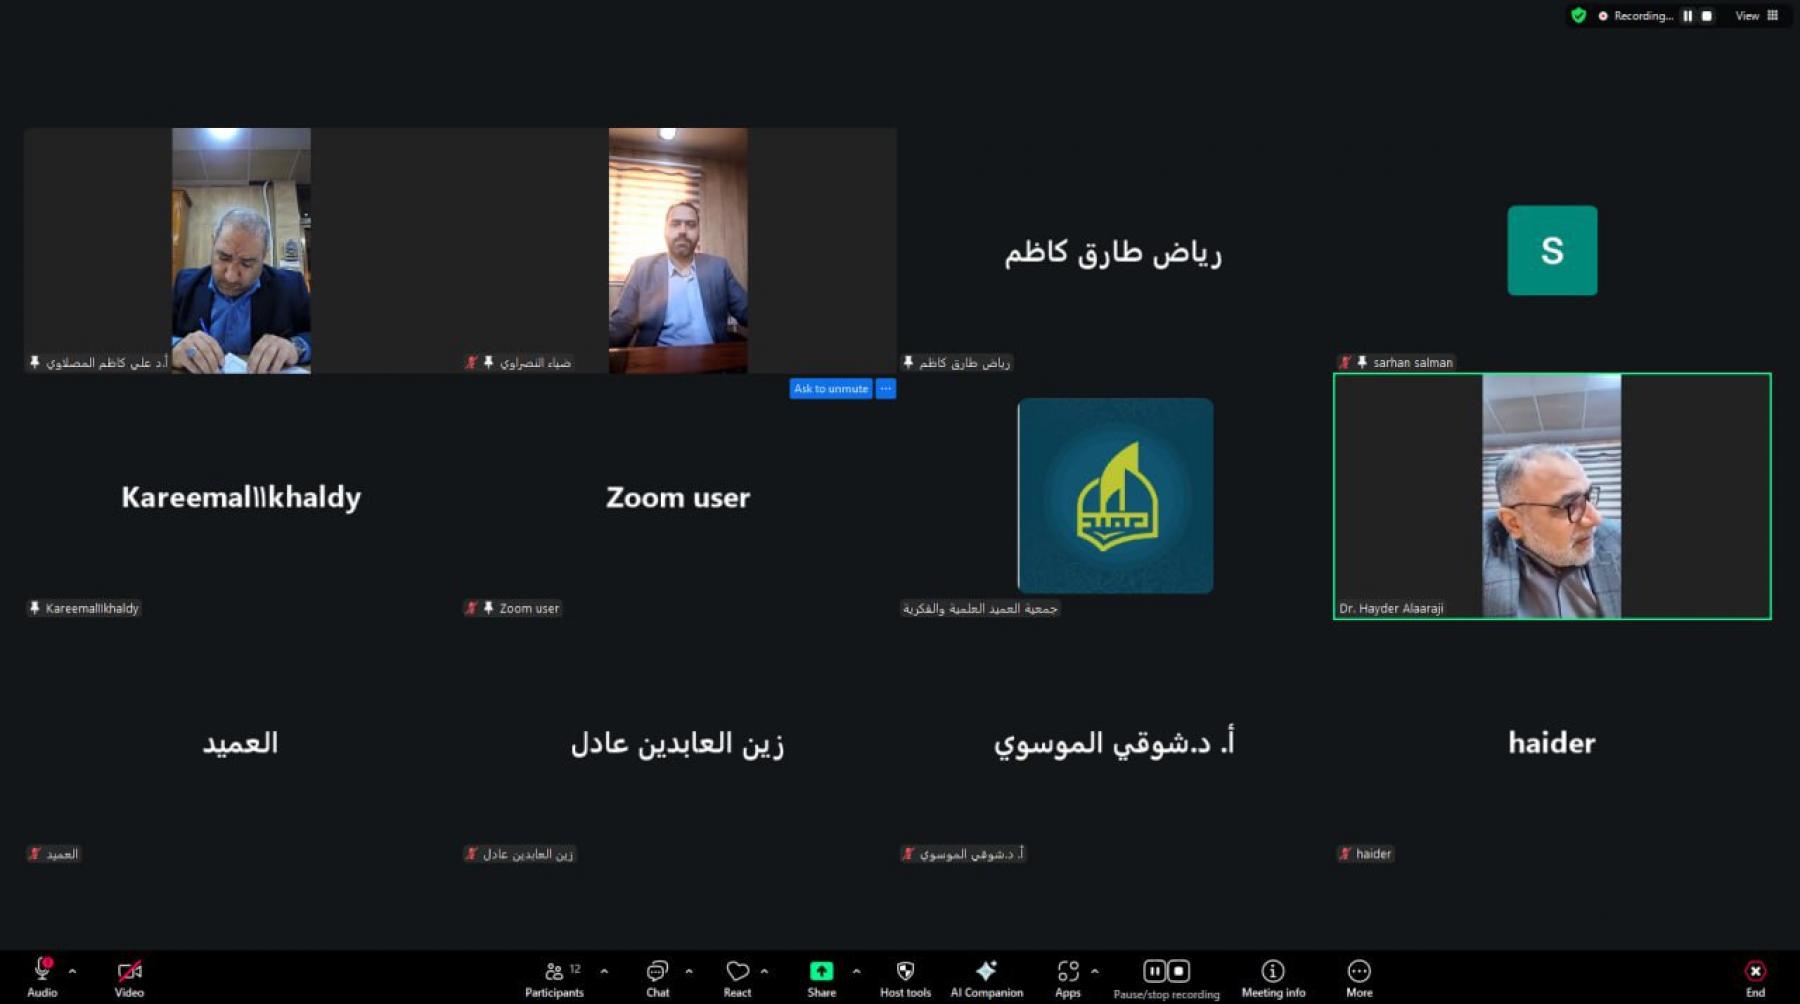
Task: End the meeting
Action: tap(1755, 972)
